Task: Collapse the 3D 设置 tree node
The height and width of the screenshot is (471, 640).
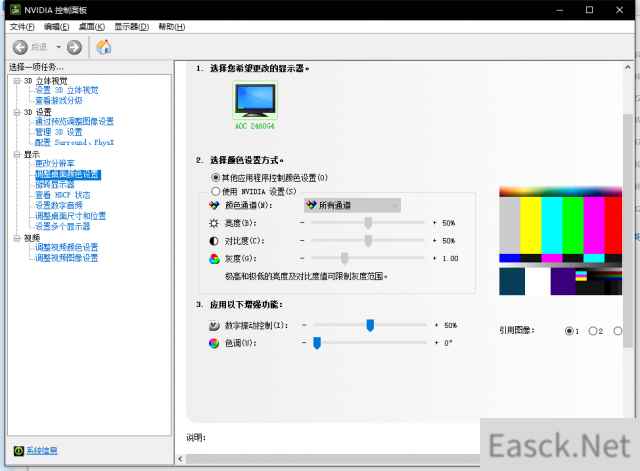Action: [x=16, y=112]
